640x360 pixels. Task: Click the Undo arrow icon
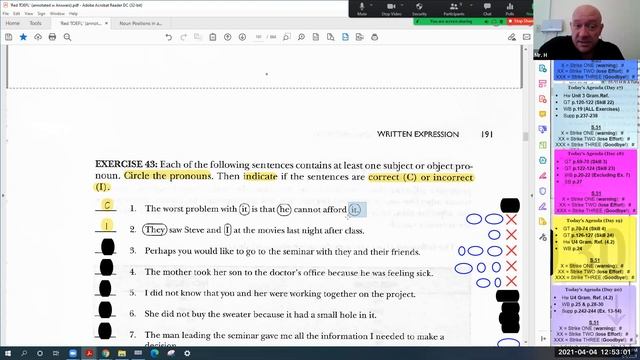(169, 37)
